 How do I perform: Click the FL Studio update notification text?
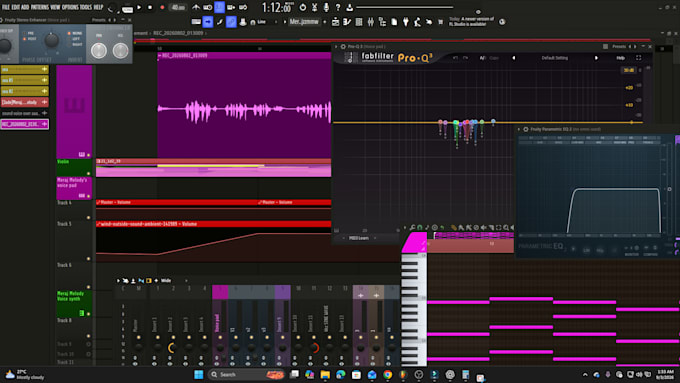coord(471,22)
